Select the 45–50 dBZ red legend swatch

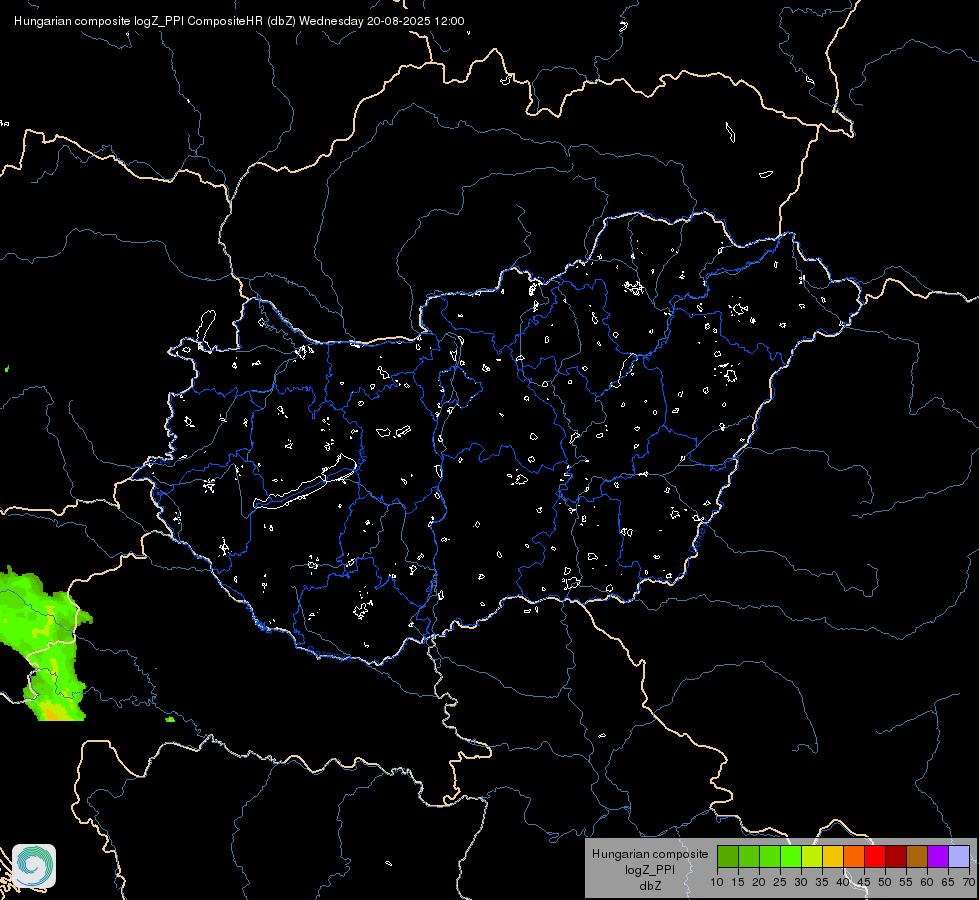point(875,856)
